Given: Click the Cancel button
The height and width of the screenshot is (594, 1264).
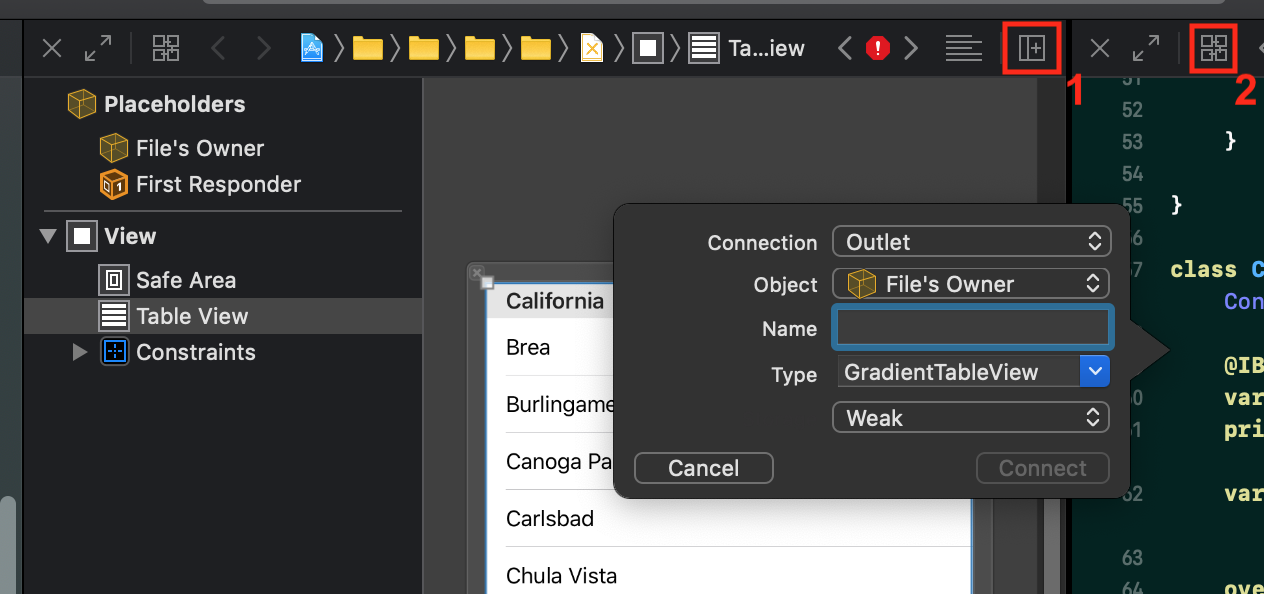Looking at the screenshot, I should coord(703,468).
